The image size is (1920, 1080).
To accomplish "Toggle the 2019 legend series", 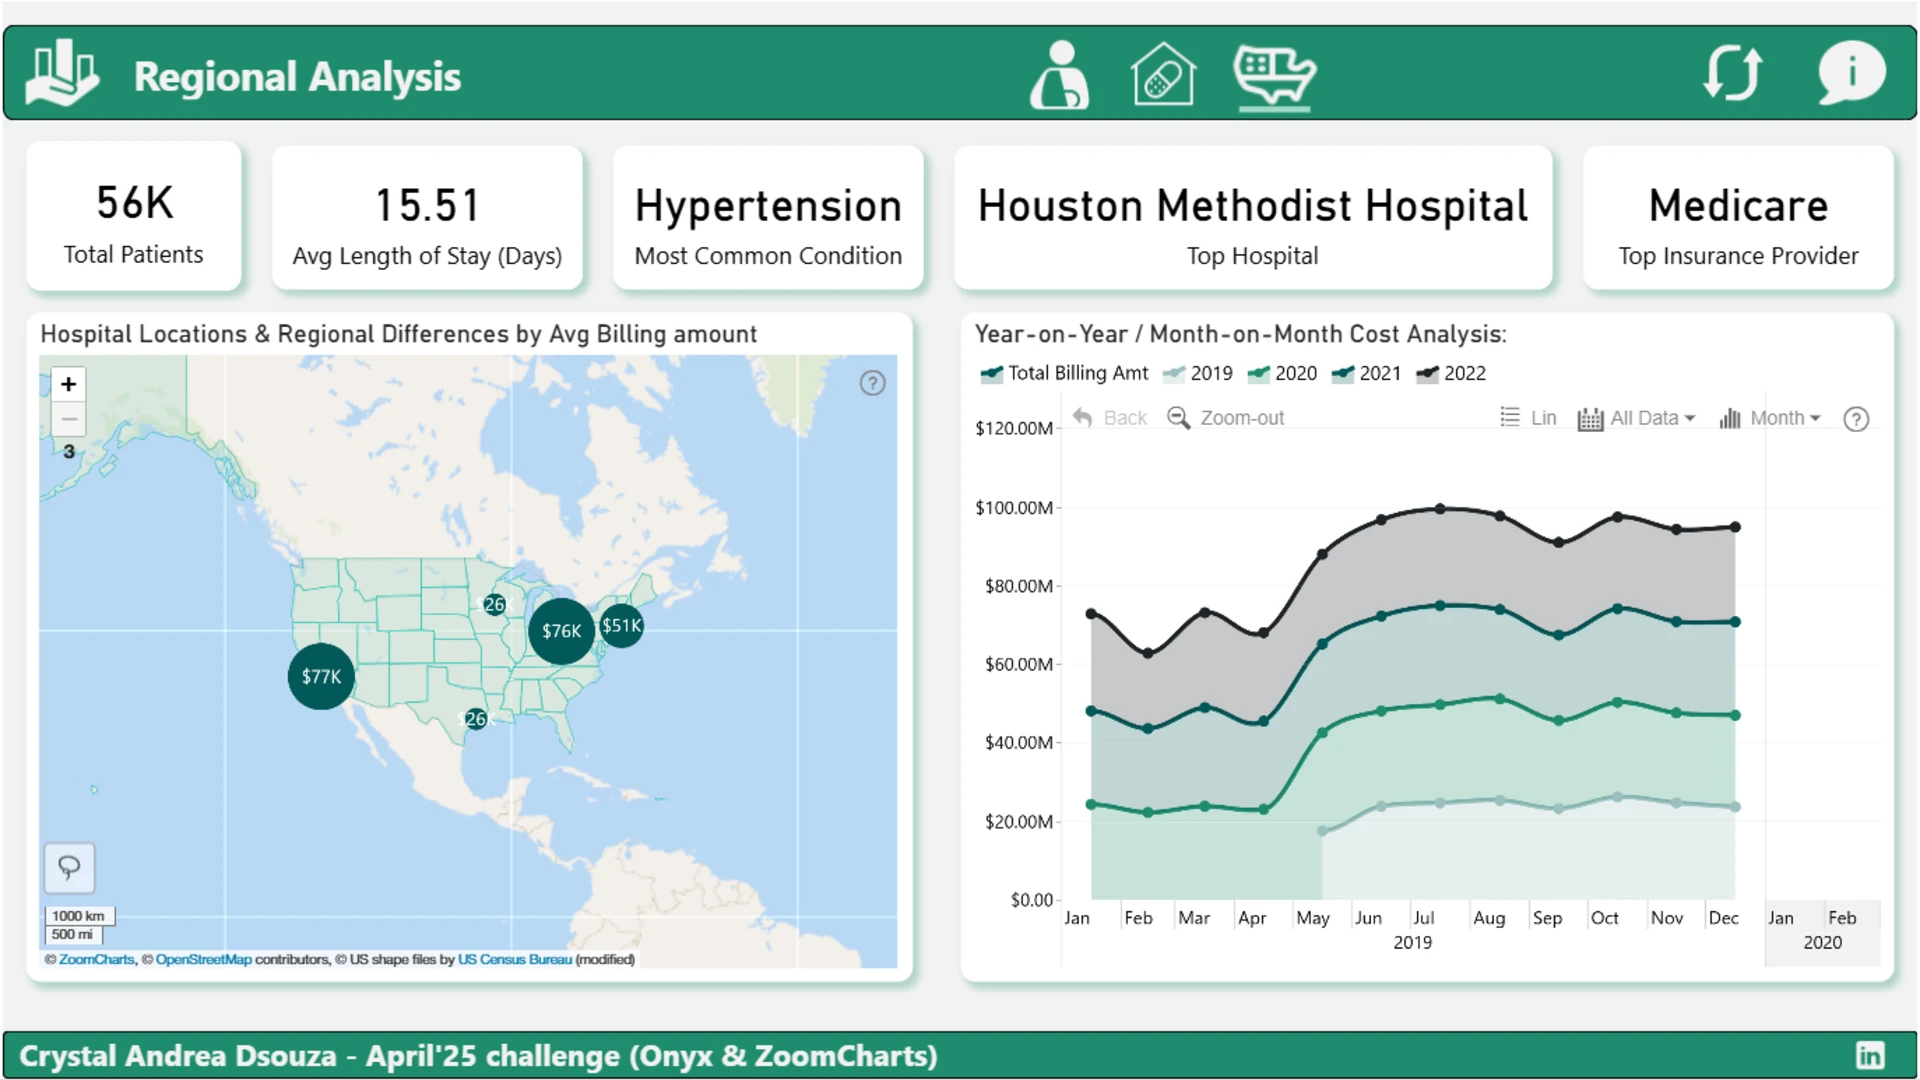I will (1198, 373).
